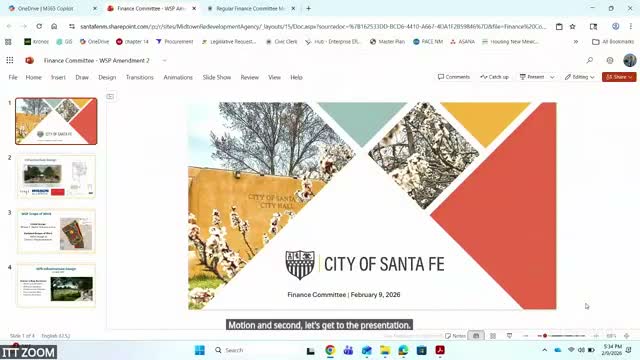
Task: Open Chrome from the taskbar
Action: [x=330, y=350]
